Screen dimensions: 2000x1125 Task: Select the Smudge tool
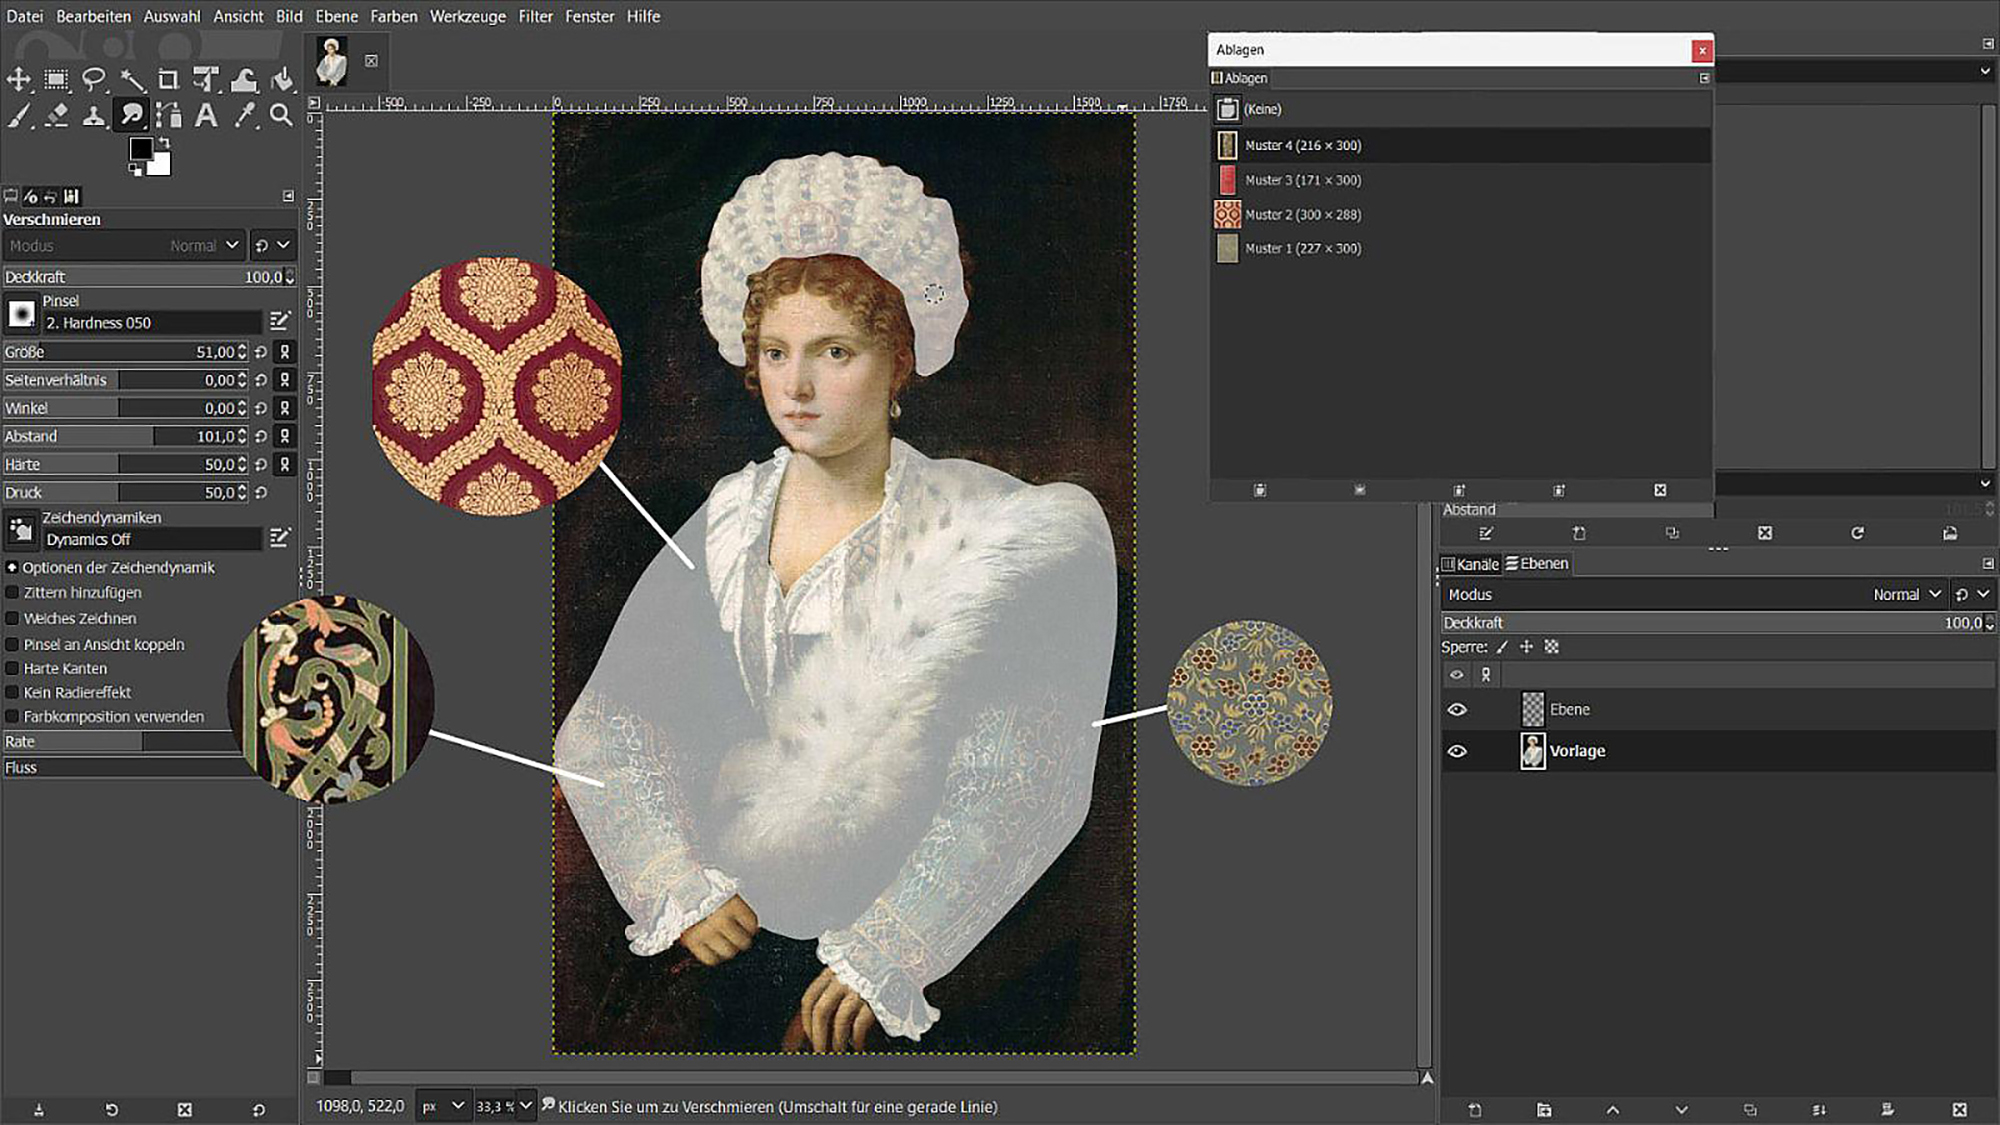[132, 116]
